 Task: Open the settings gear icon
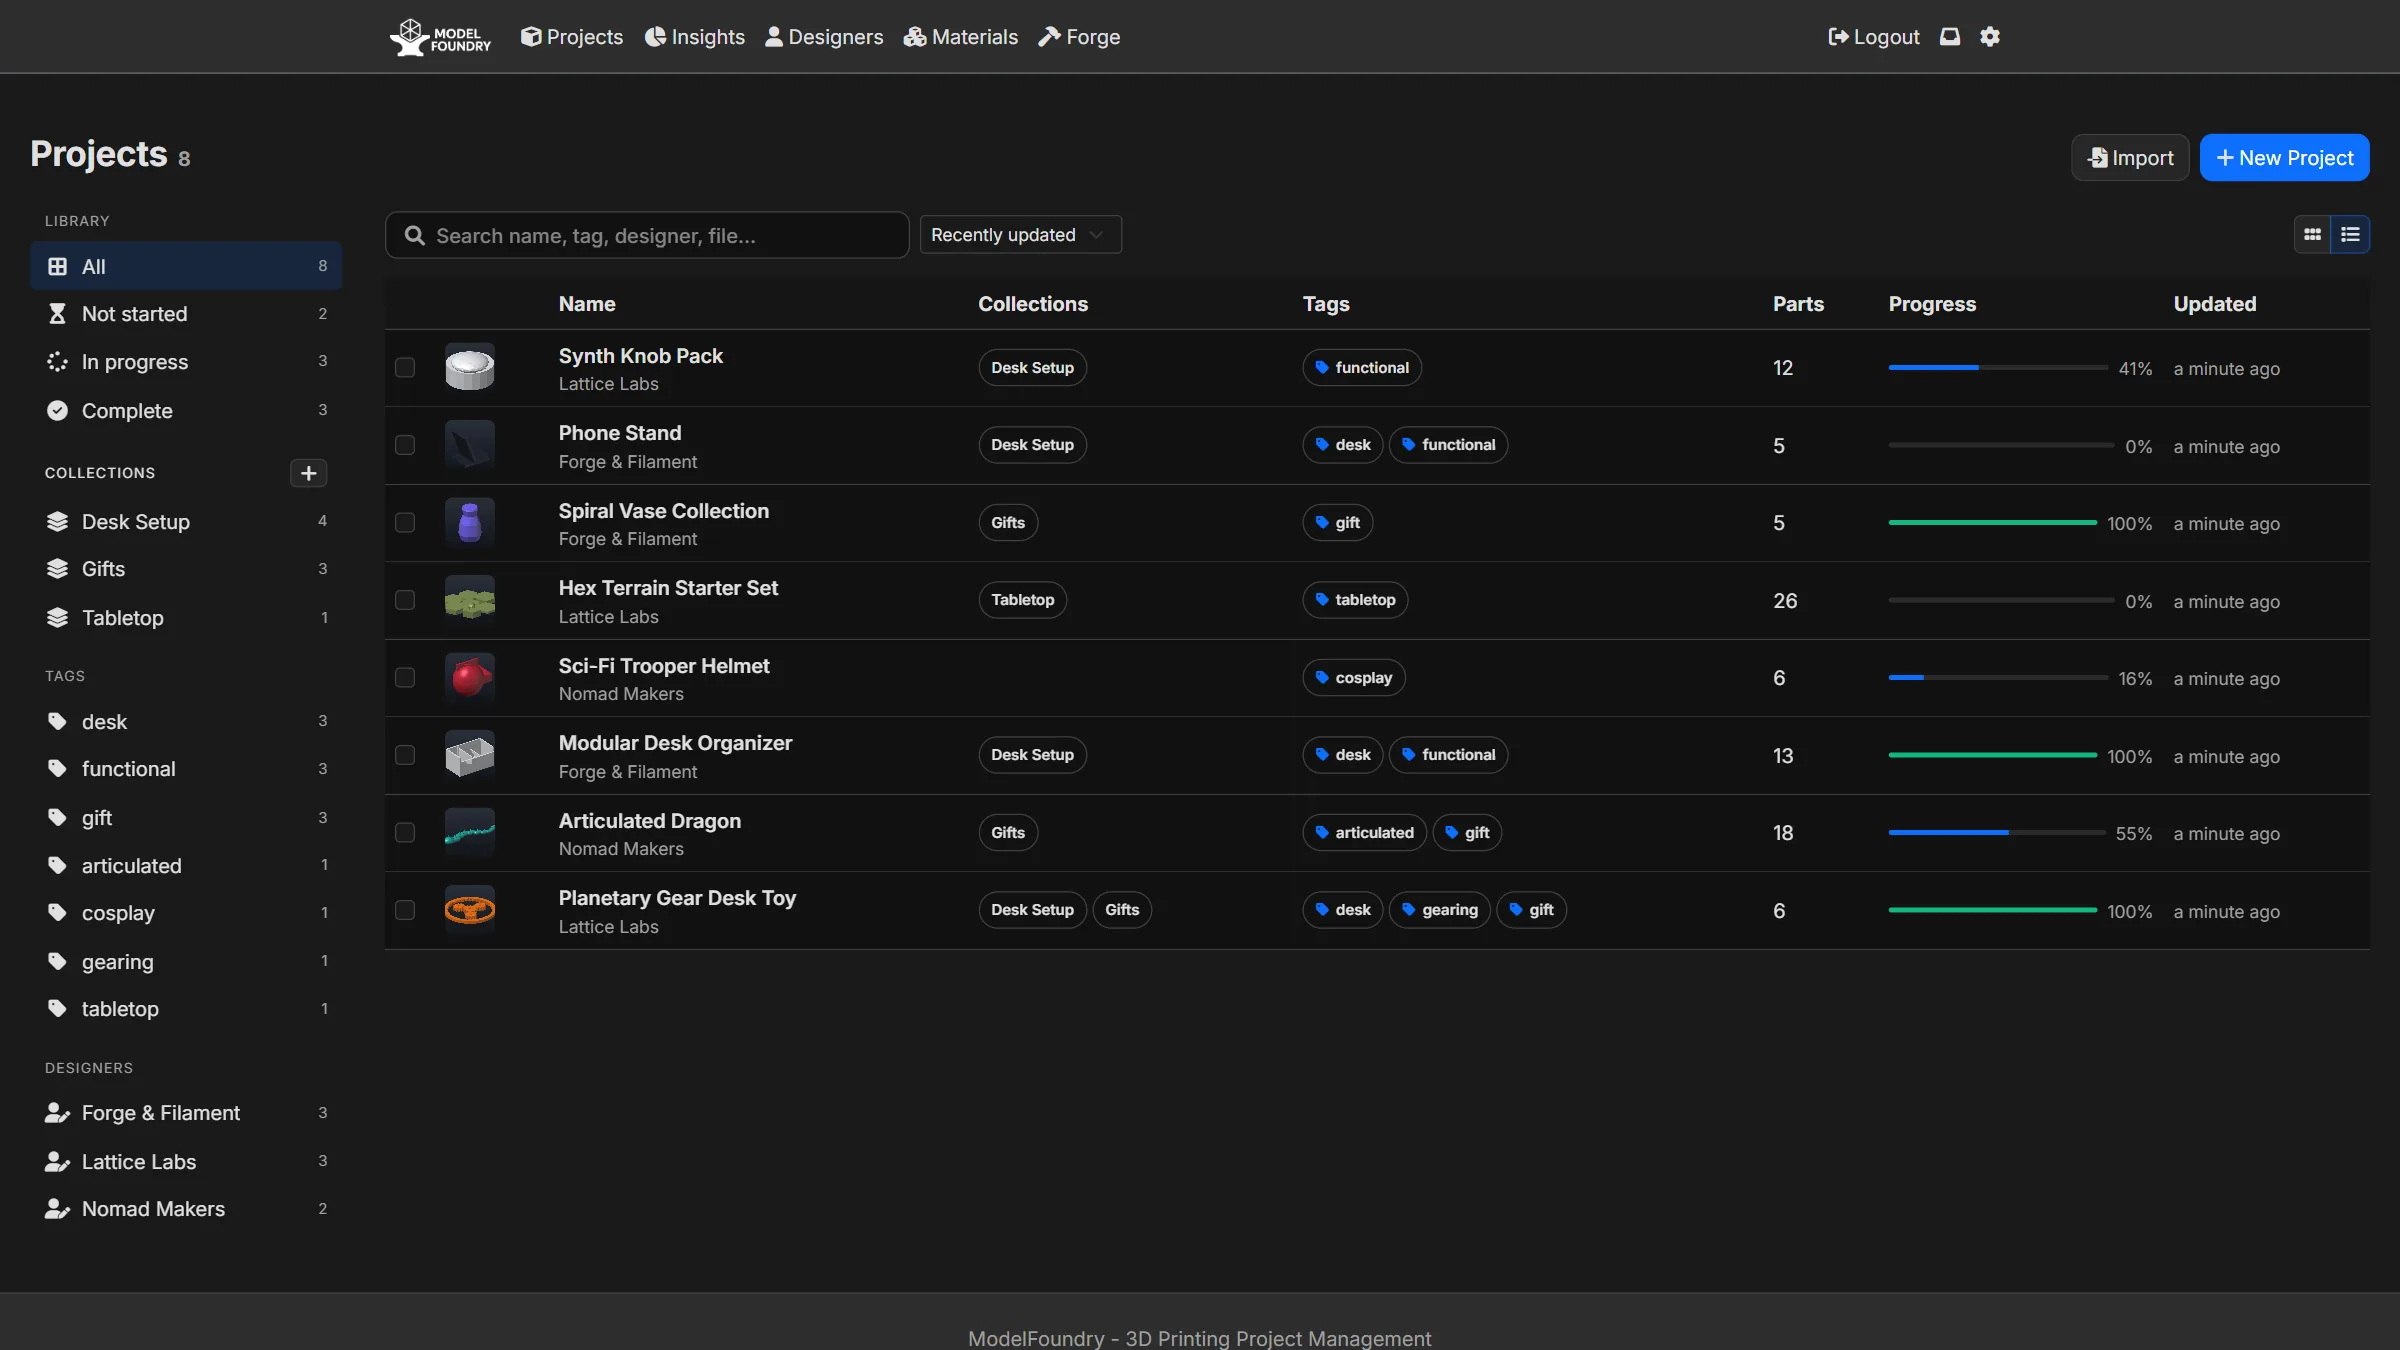point(1990,37)
